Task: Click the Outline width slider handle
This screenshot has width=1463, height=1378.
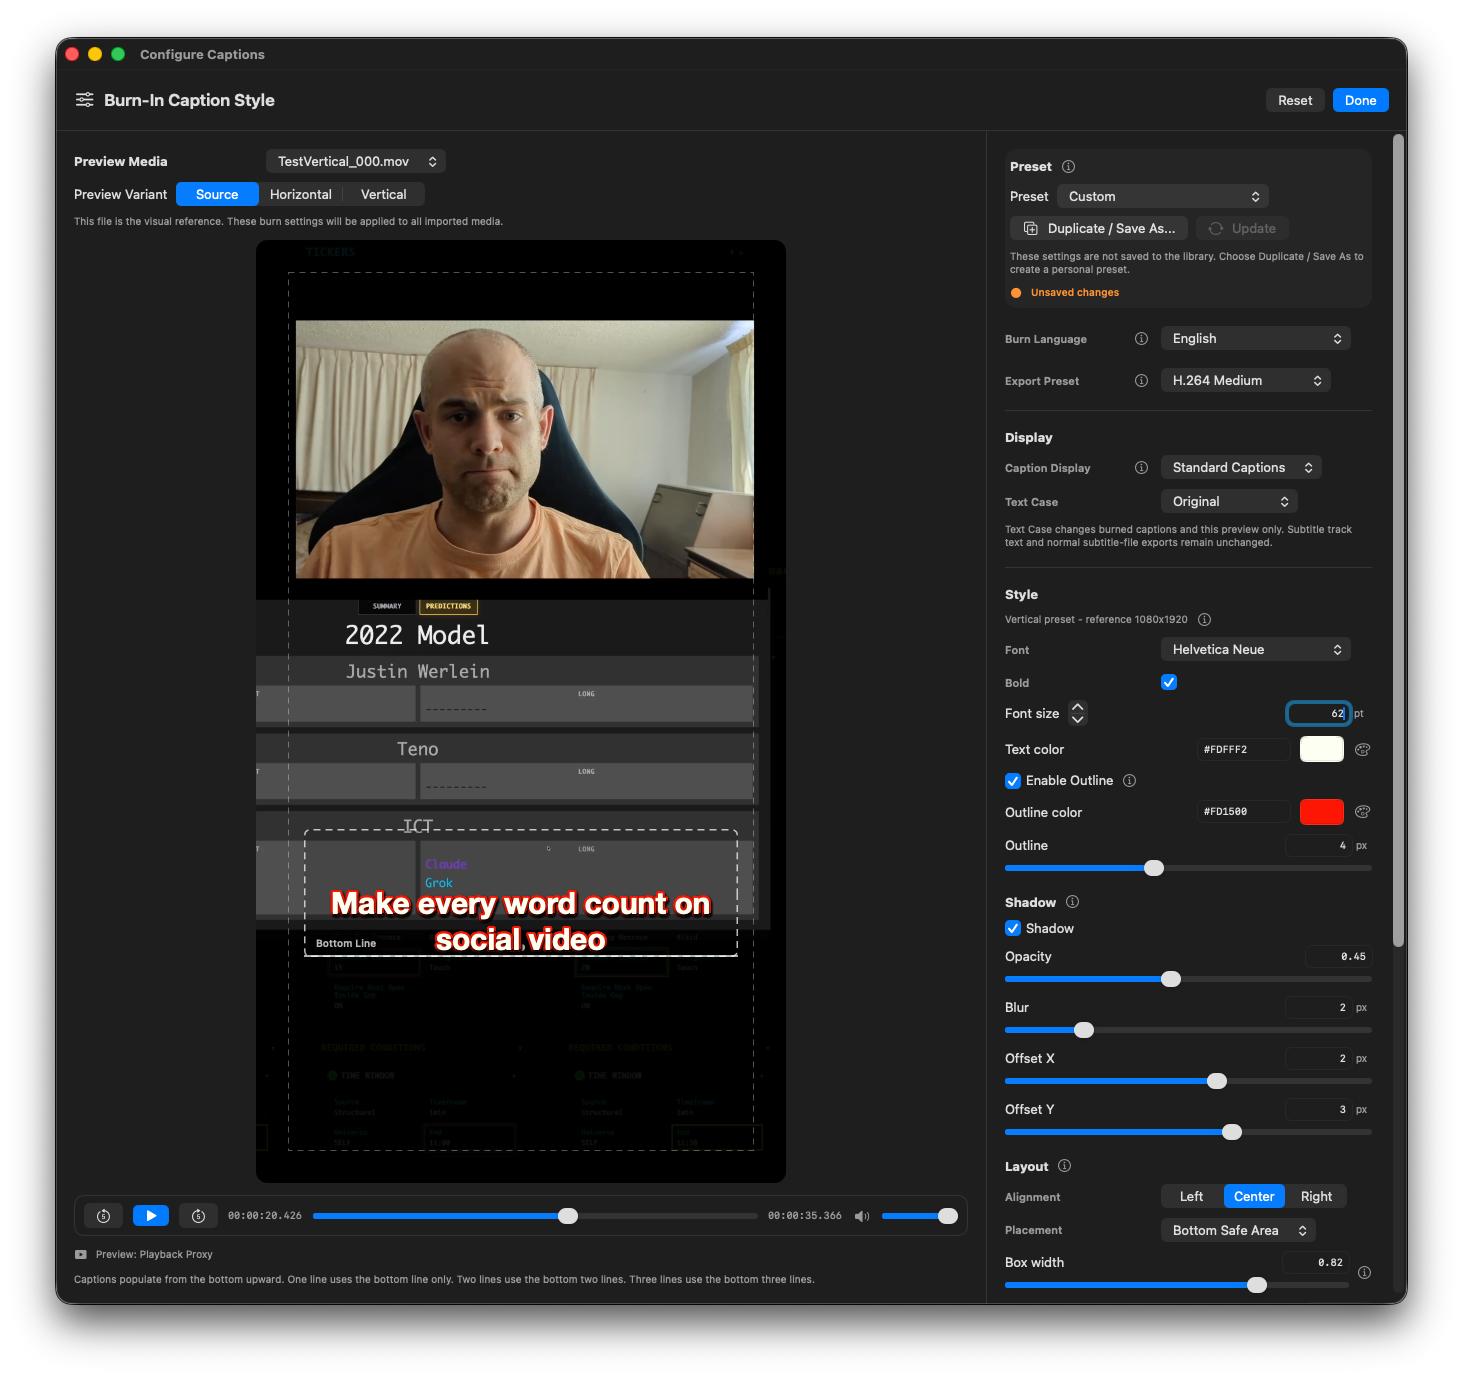Action: [1154, 868]
